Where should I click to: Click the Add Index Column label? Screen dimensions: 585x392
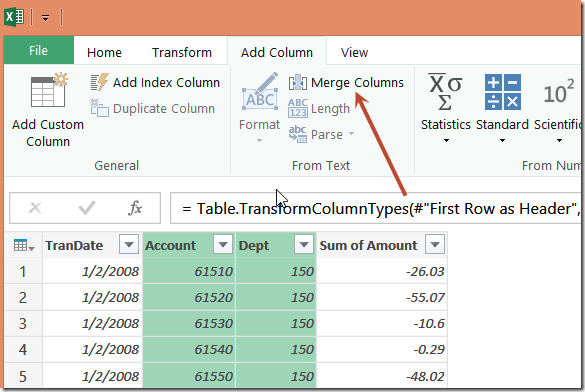pos(166,82)
